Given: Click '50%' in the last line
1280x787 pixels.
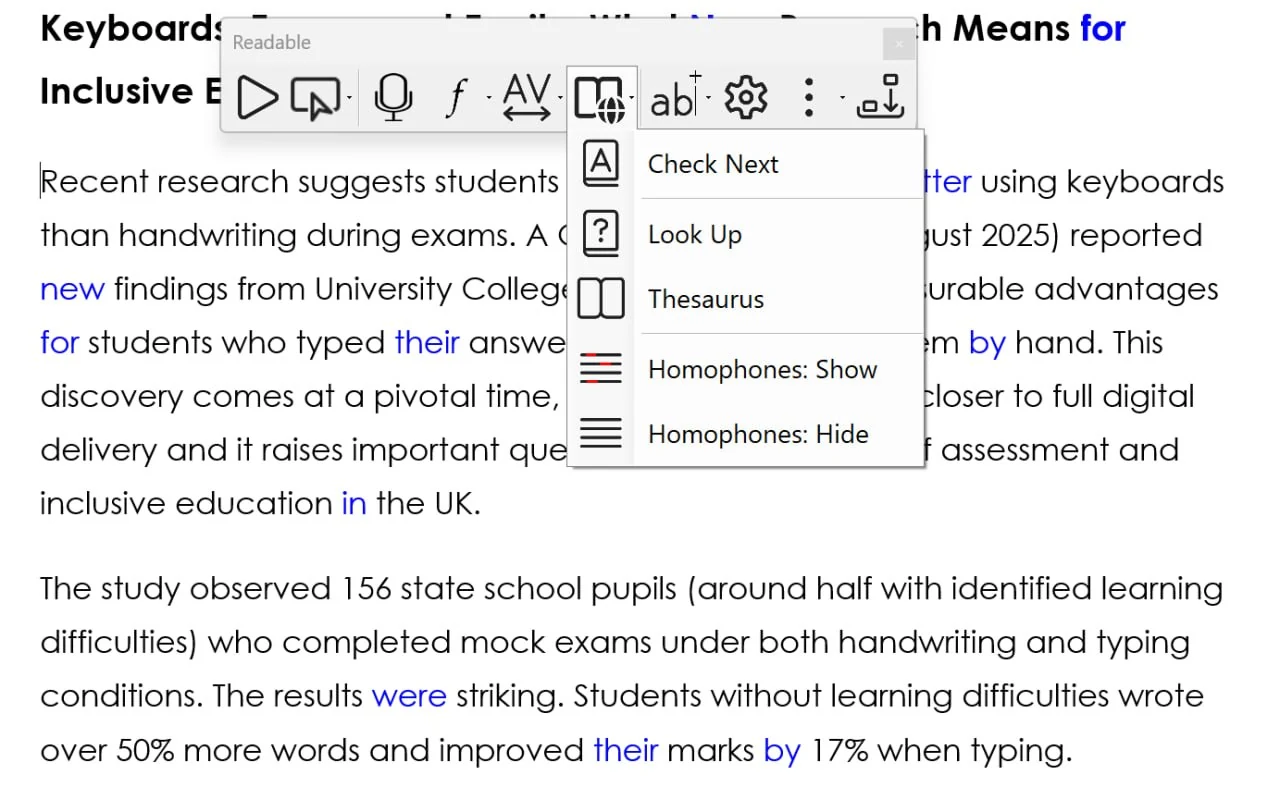Looking at the screenshot, I should click(x=146, y=750).
